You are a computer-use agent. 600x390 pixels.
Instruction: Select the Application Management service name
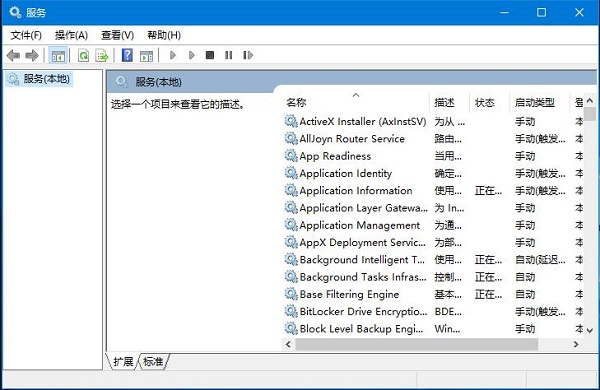(x=360, y=225)
